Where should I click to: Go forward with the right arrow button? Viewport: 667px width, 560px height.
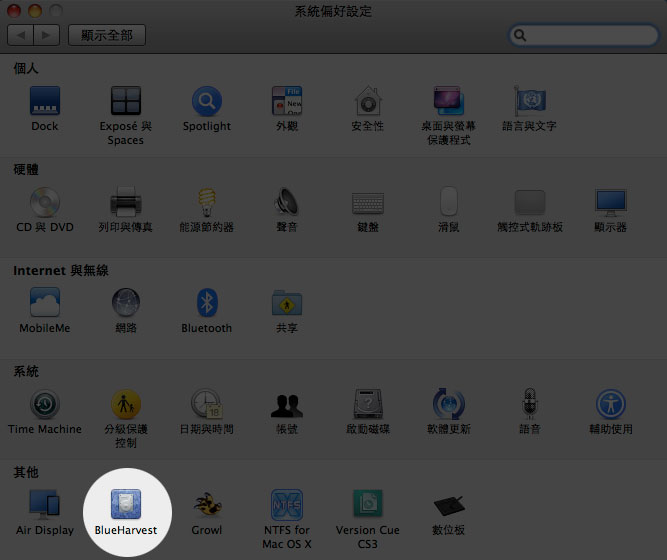(x=46, y=35)
